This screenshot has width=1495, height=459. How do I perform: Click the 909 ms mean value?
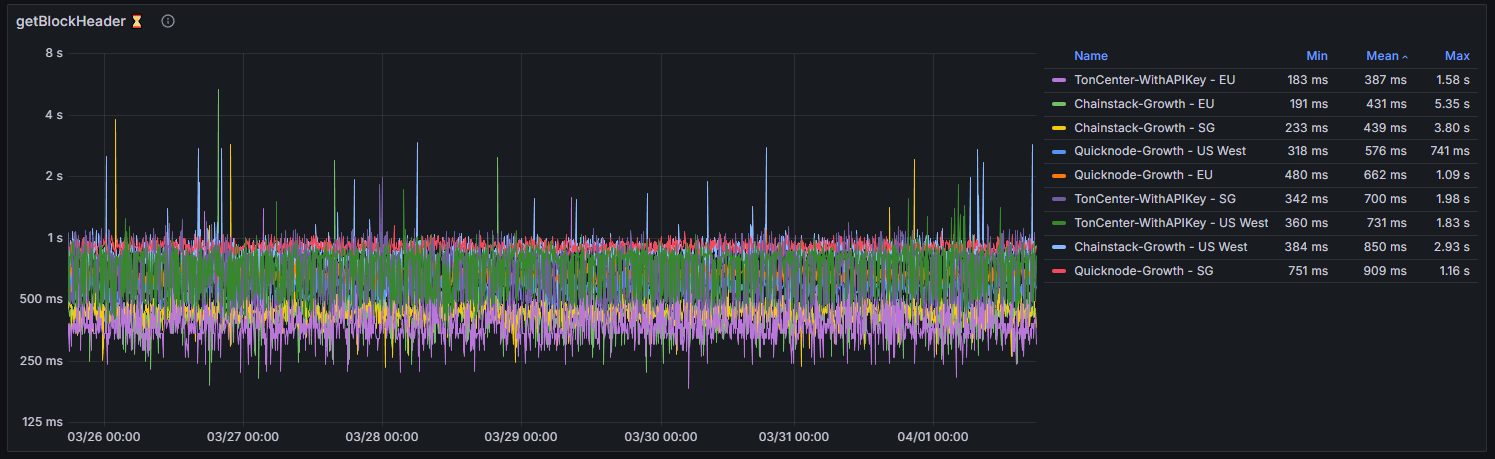(1385, 271)
